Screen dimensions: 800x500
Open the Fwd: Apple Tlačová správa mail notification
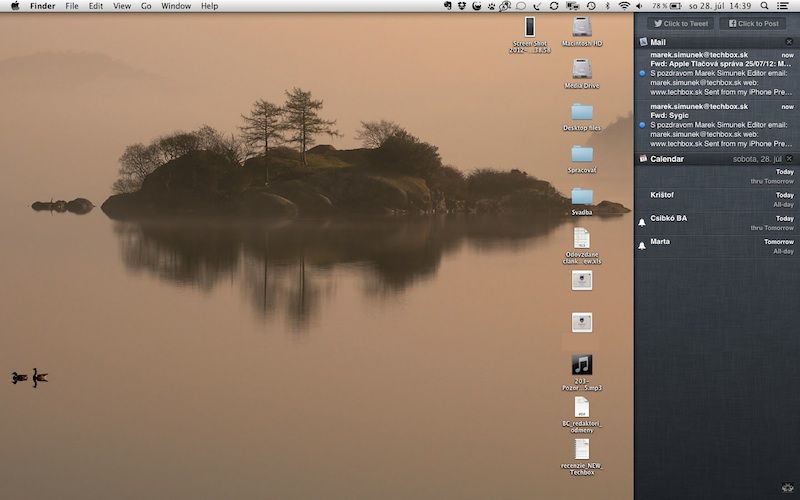(x=717, y=73)
